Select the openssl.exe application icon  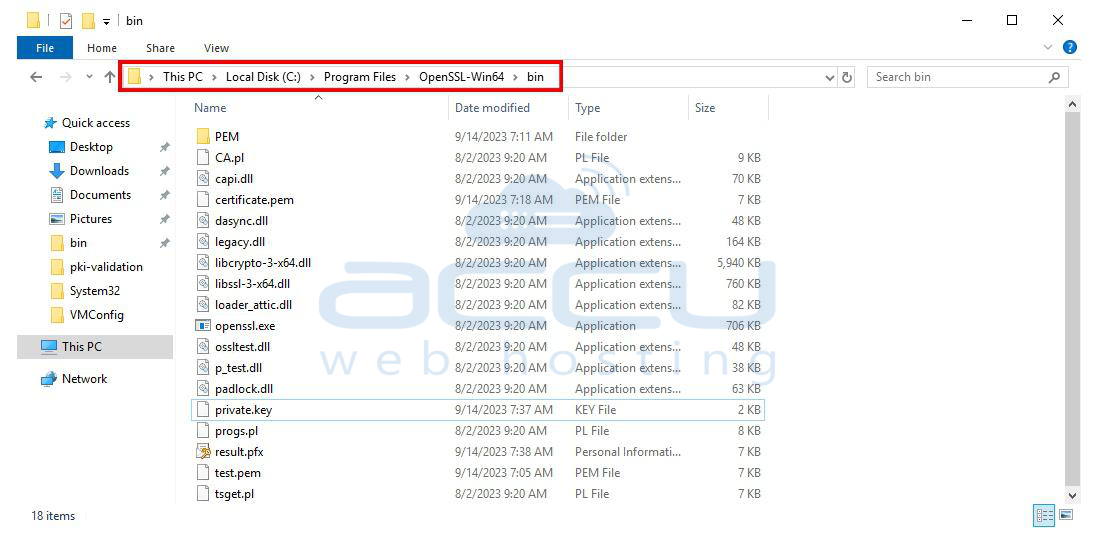point(203,326)
